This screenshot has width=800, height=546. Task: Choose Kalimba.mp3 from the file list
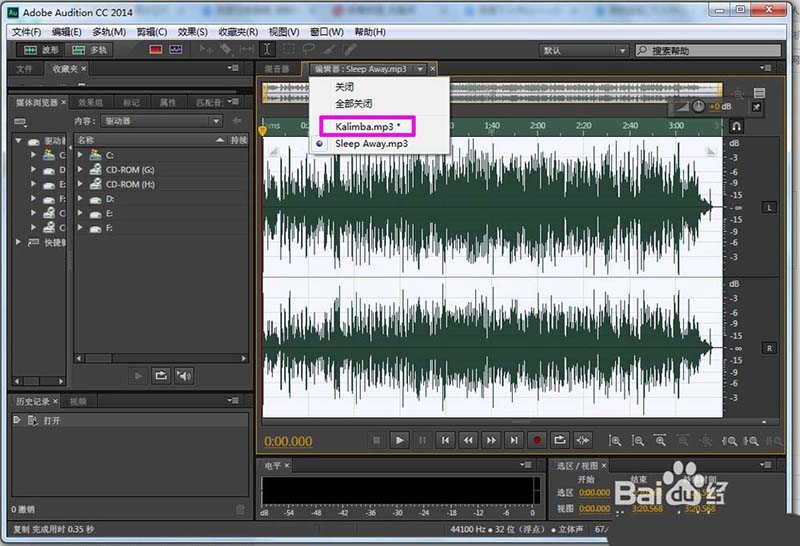pos(367,126)
